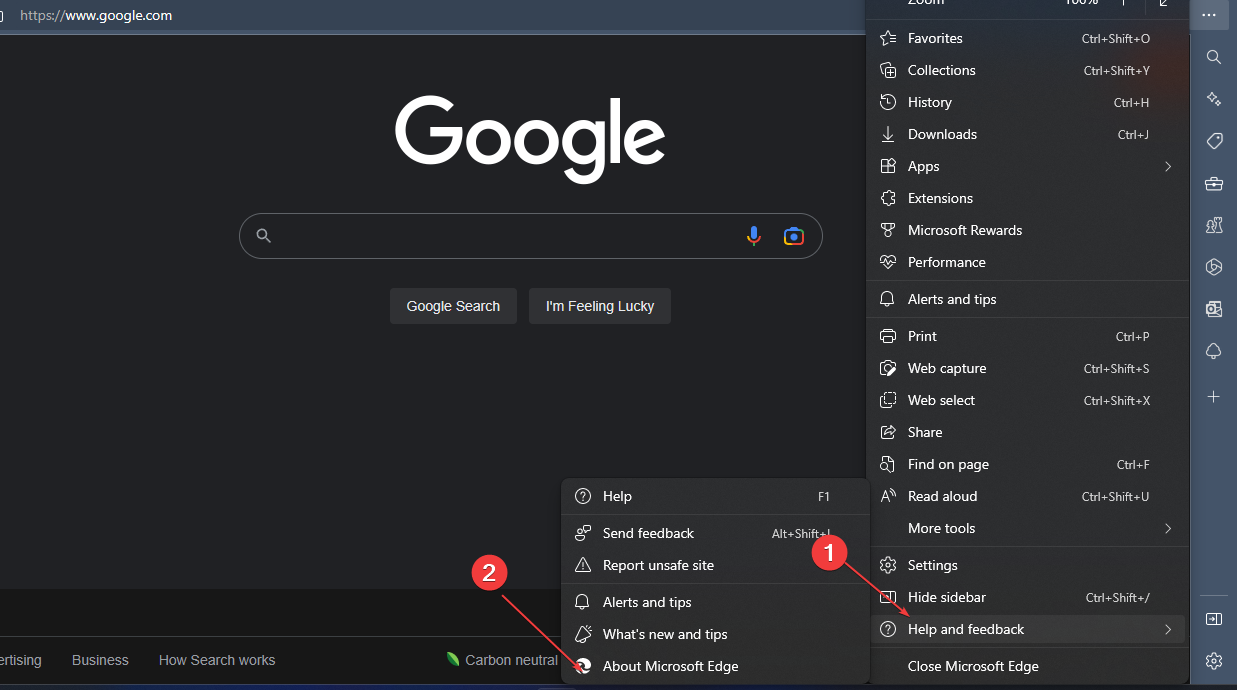Image resolution: width=1237 pixels, height=690 pixels.
Task: Choose Send feedback in the submenu
Action: click(715, 533)
